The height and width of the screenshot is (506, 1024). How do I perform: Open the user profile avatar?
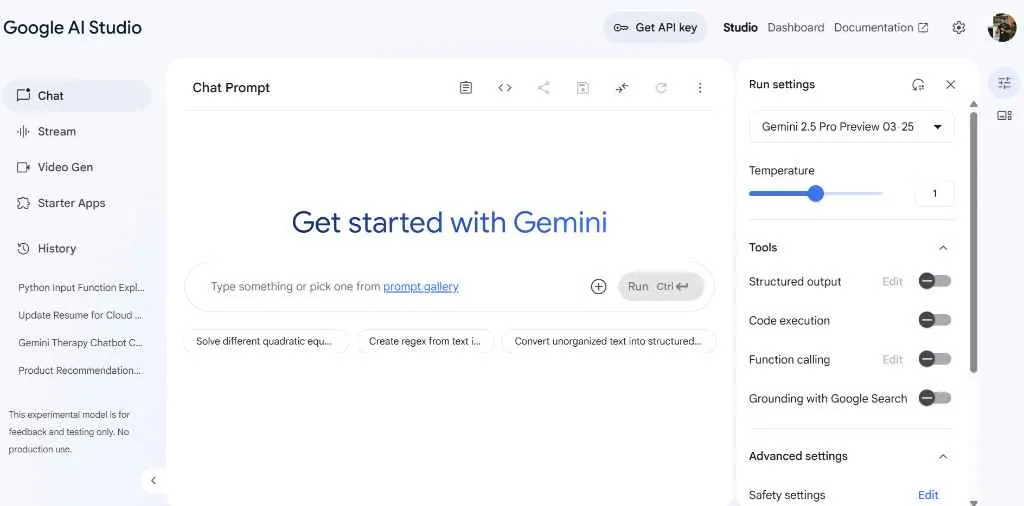(1002, 27)
